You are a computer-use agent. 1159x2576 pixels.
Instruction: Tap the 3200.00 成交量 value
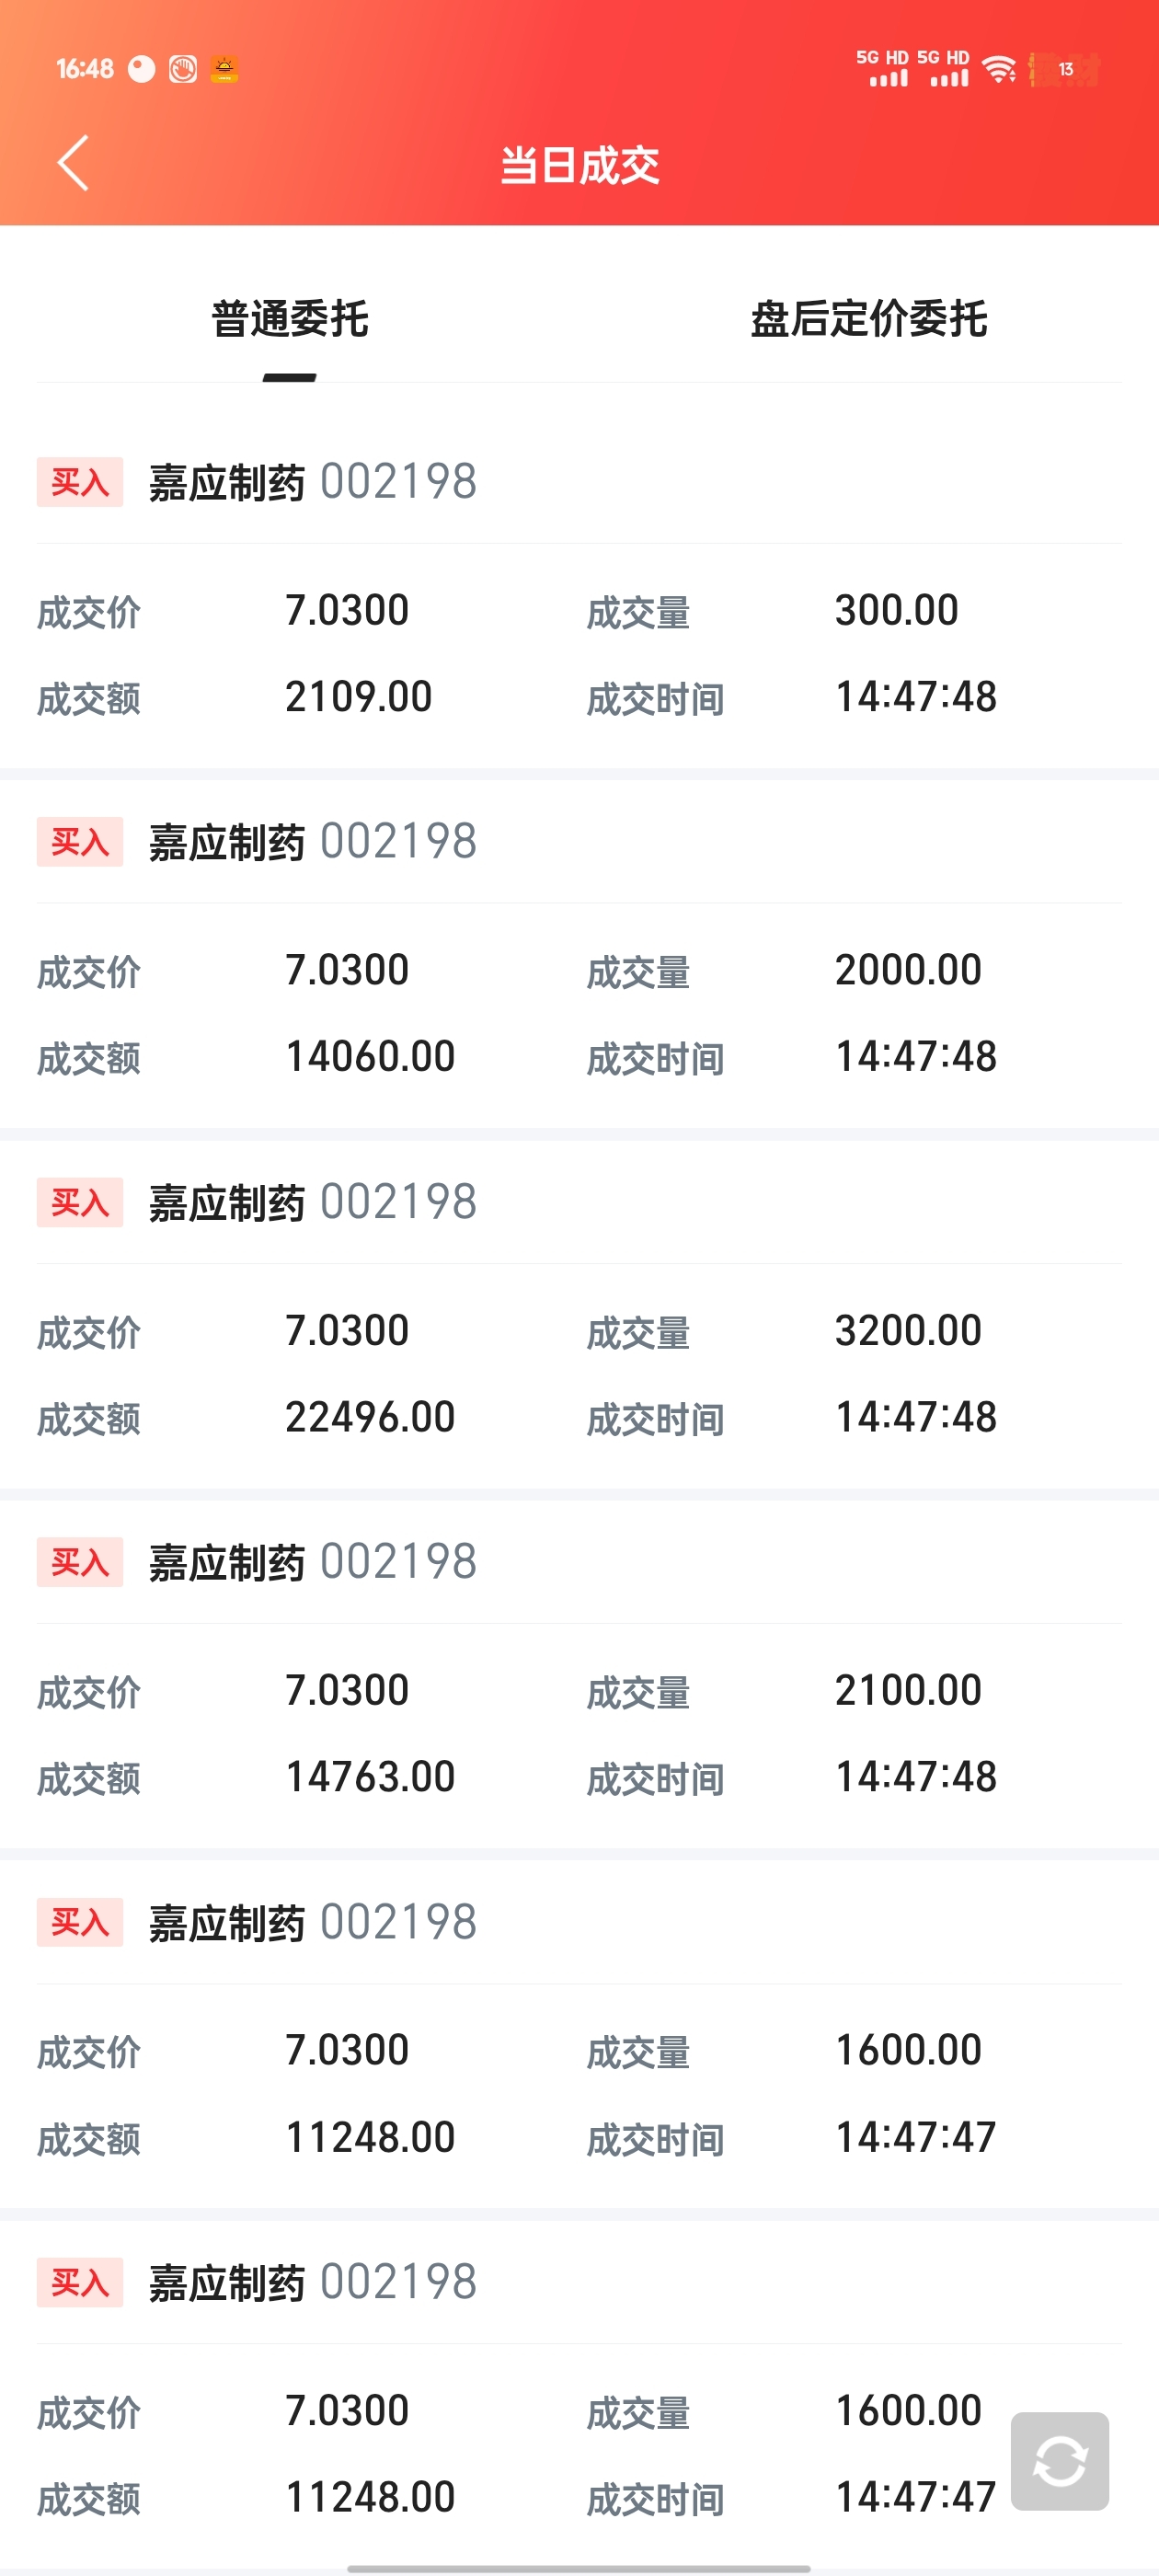[908, 1330]
